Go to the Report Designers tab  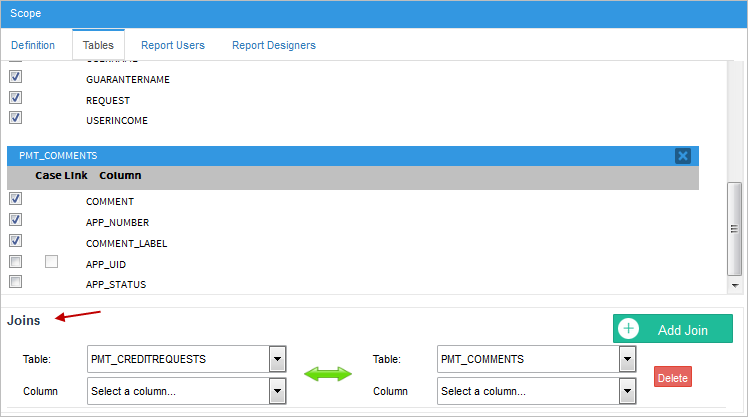tap(273, 45)
